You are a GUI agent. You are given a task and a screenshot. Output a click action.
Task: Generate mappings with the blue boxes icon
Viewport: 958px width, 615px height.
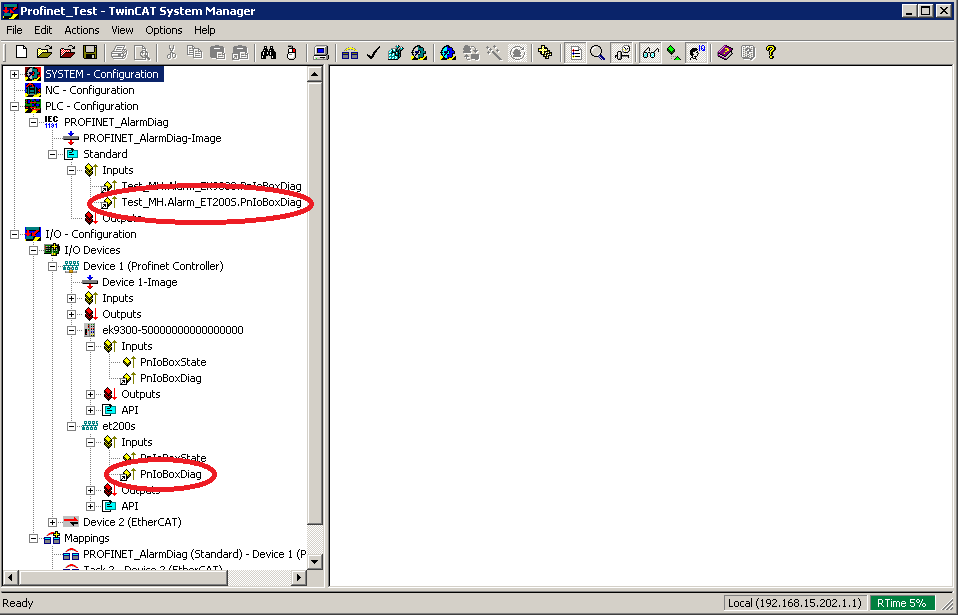(x=350, y=53)
